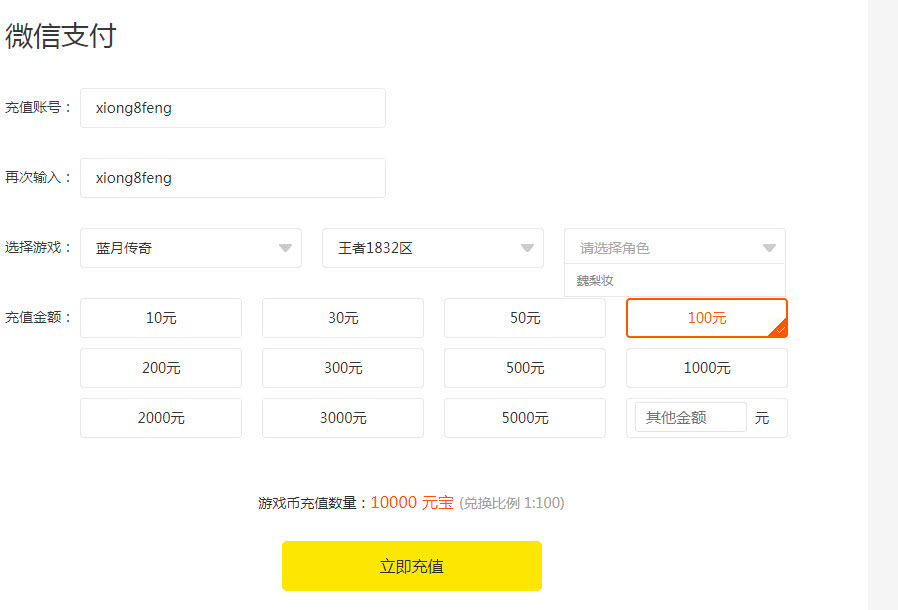Select the 30元 recharge amount

click(x=342, y=318)
